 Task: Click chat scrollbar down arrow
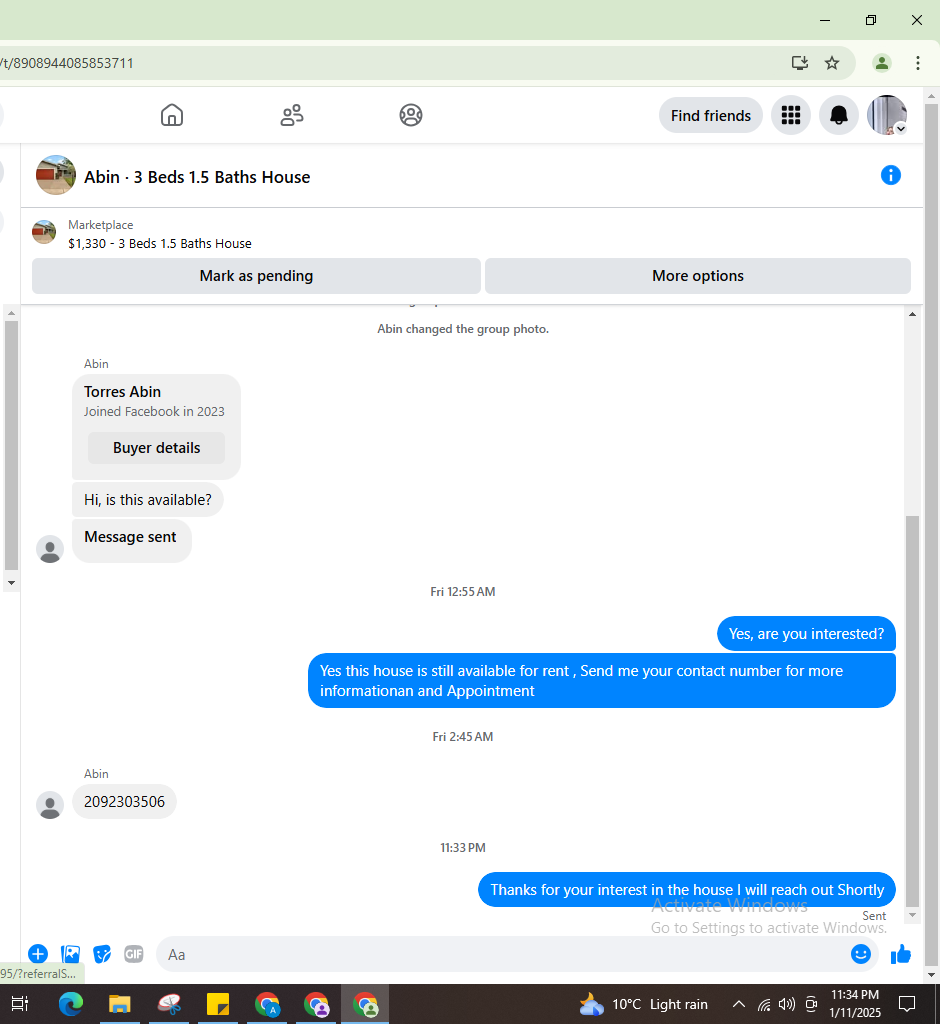click(913, 915)
